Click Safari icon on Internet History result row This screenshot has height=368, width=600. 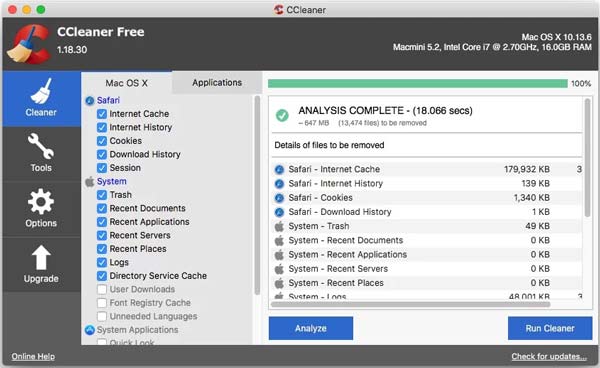coord(279,184)
